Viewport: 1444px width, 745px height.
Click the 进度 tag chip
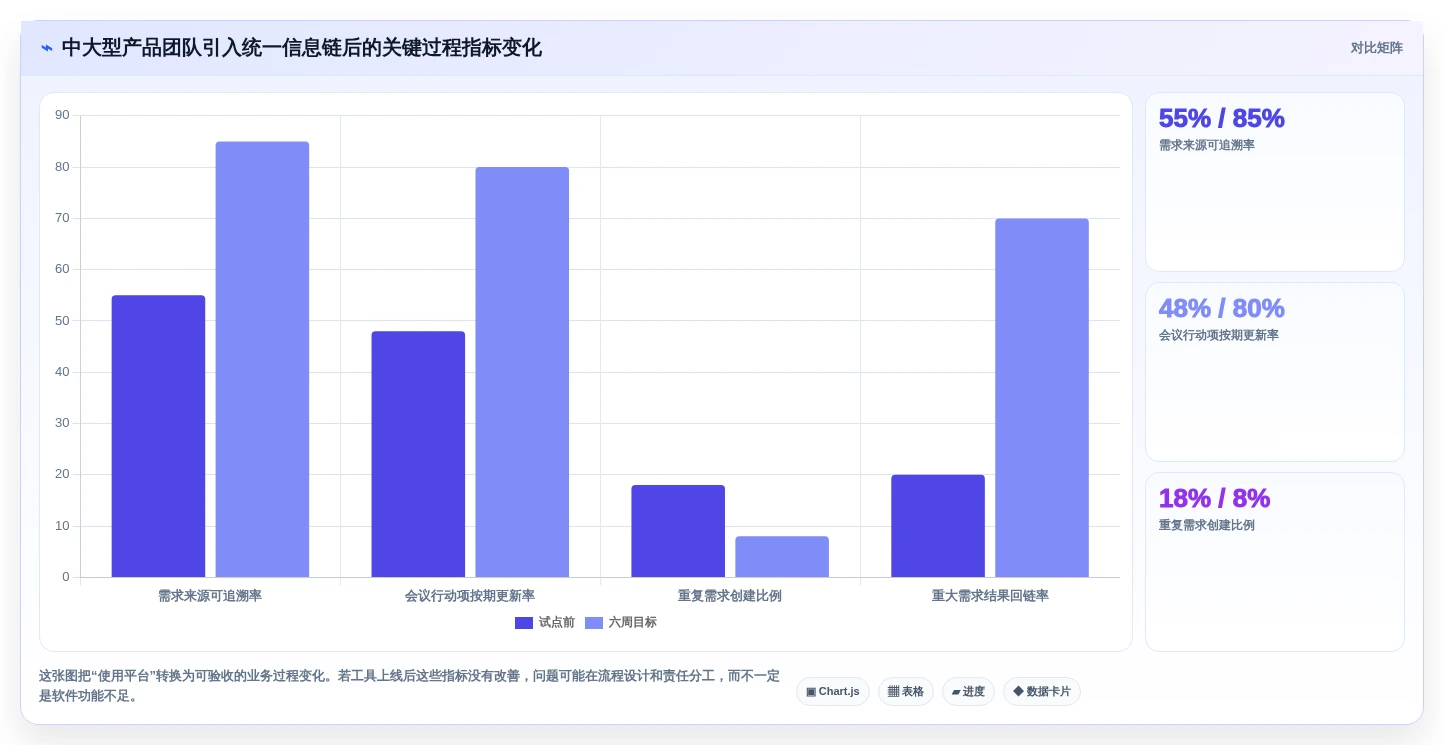[x=968, y=692]
